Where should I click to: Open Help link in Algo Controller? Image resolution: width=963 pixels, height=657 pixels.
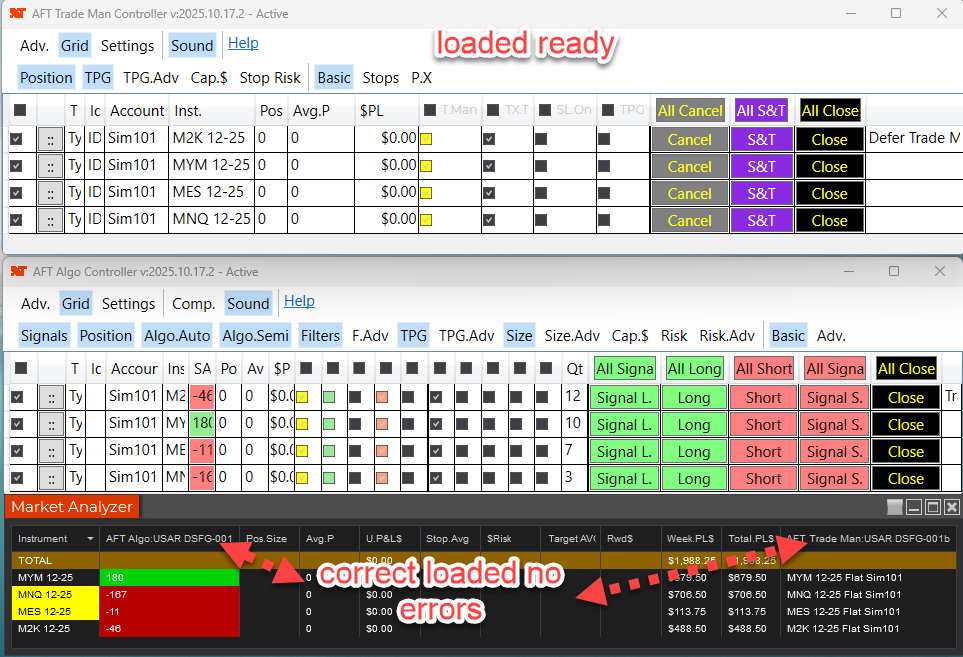point(299,301)
